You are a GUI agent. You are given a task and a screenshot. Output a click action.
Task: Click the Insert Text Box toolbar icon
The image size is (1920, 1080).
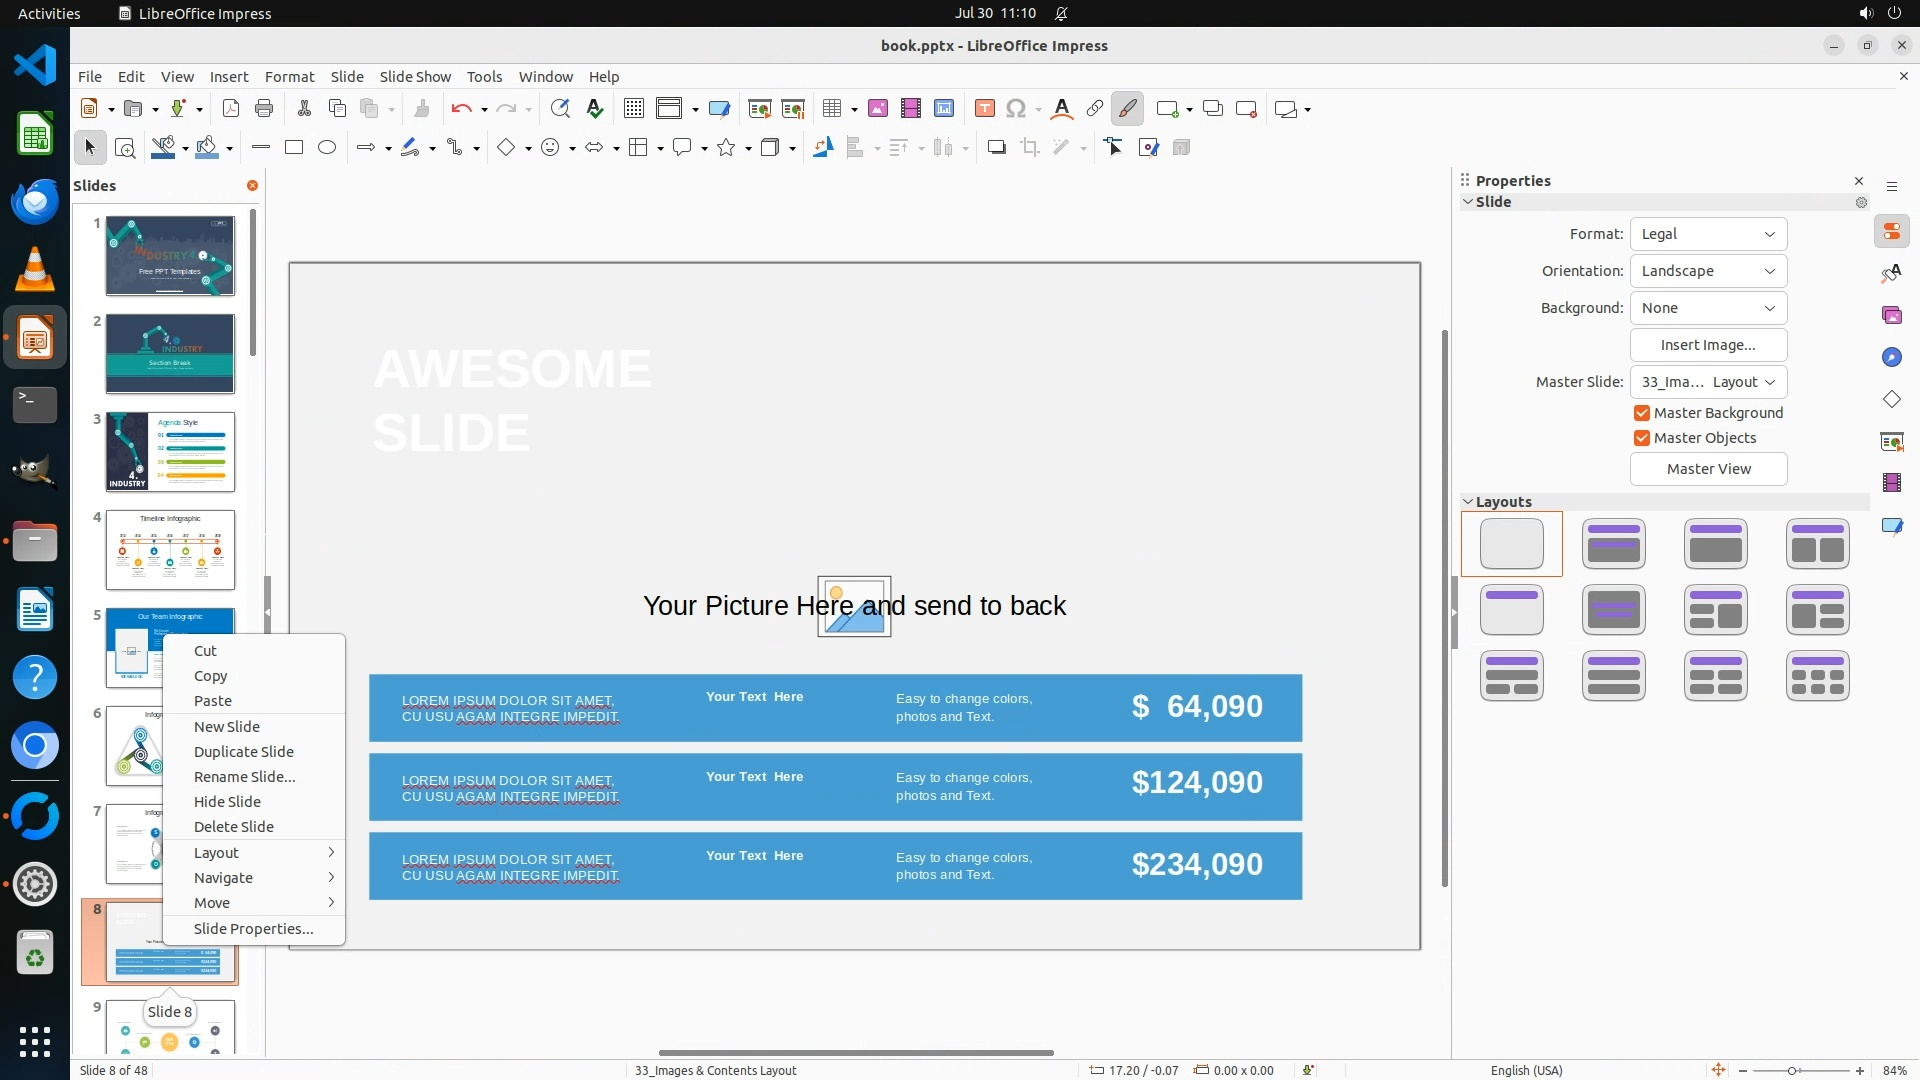(984, 109)
